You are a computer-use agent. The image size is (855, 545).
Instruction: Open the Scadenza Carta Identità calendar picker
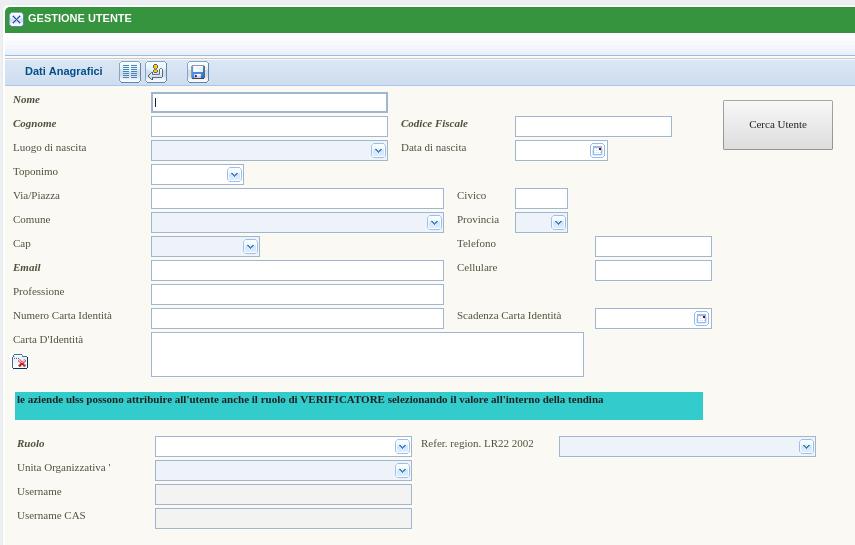tap(701, 319)
